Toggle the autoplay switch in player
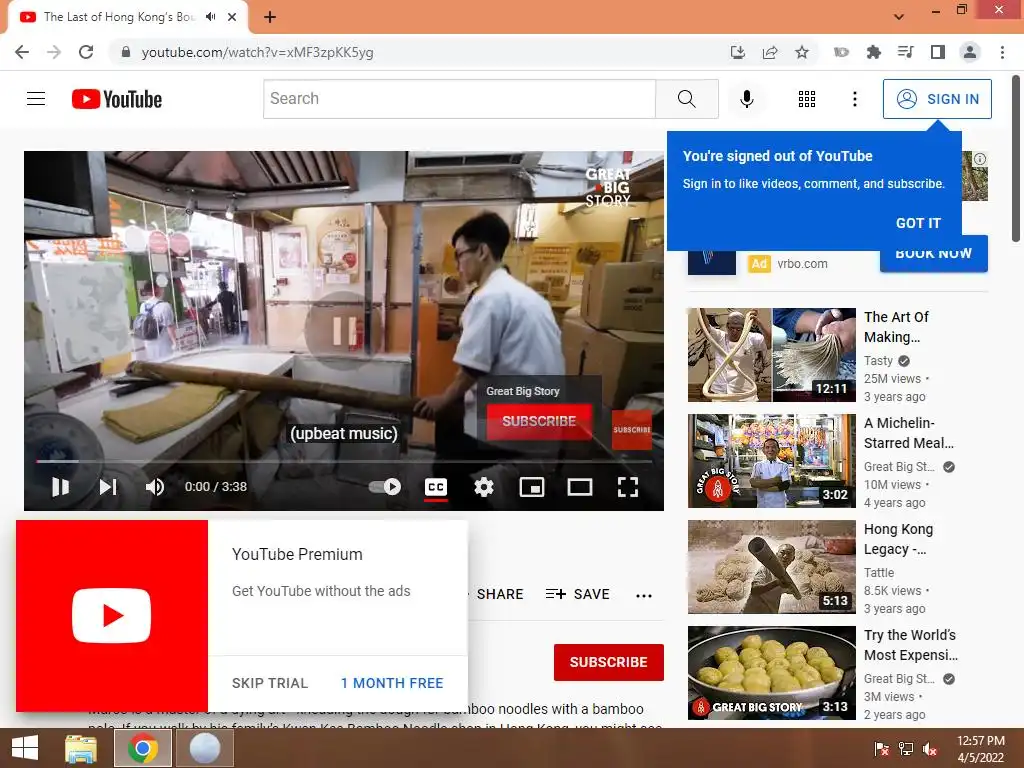This screenshot has width=1024, height=768. point(385,487)
